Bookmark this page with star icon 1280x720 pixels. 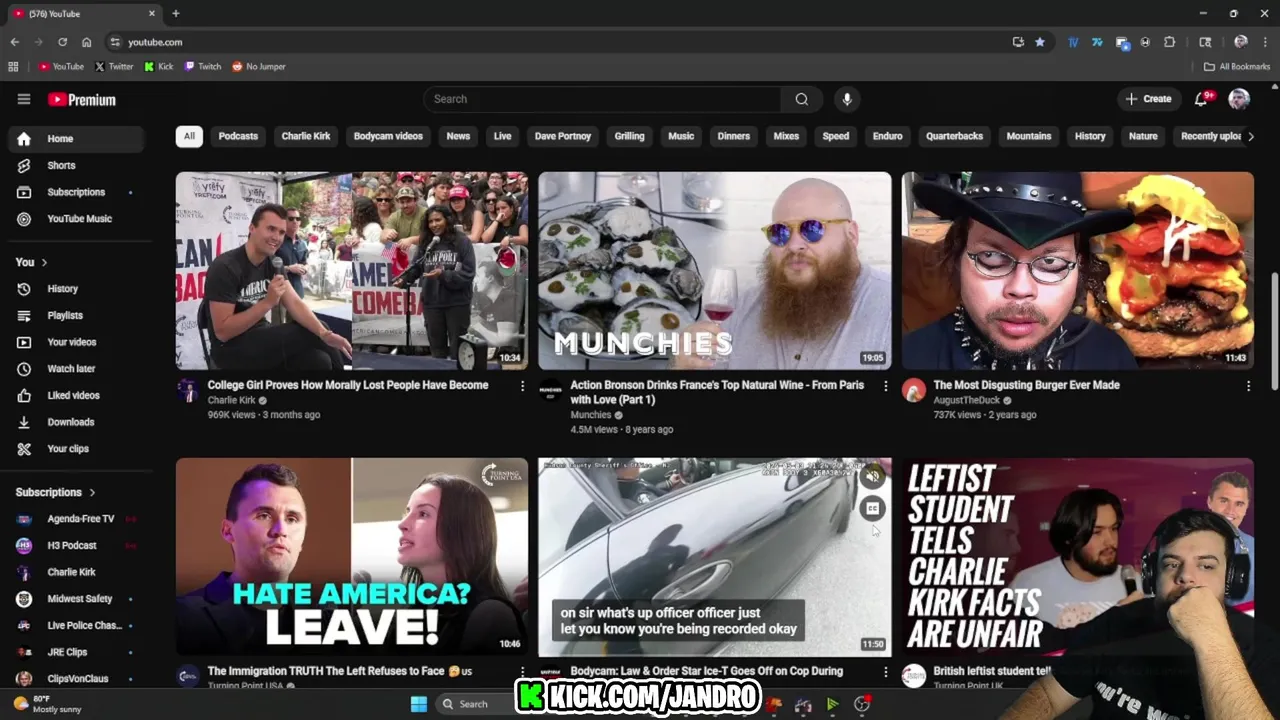1040,42
